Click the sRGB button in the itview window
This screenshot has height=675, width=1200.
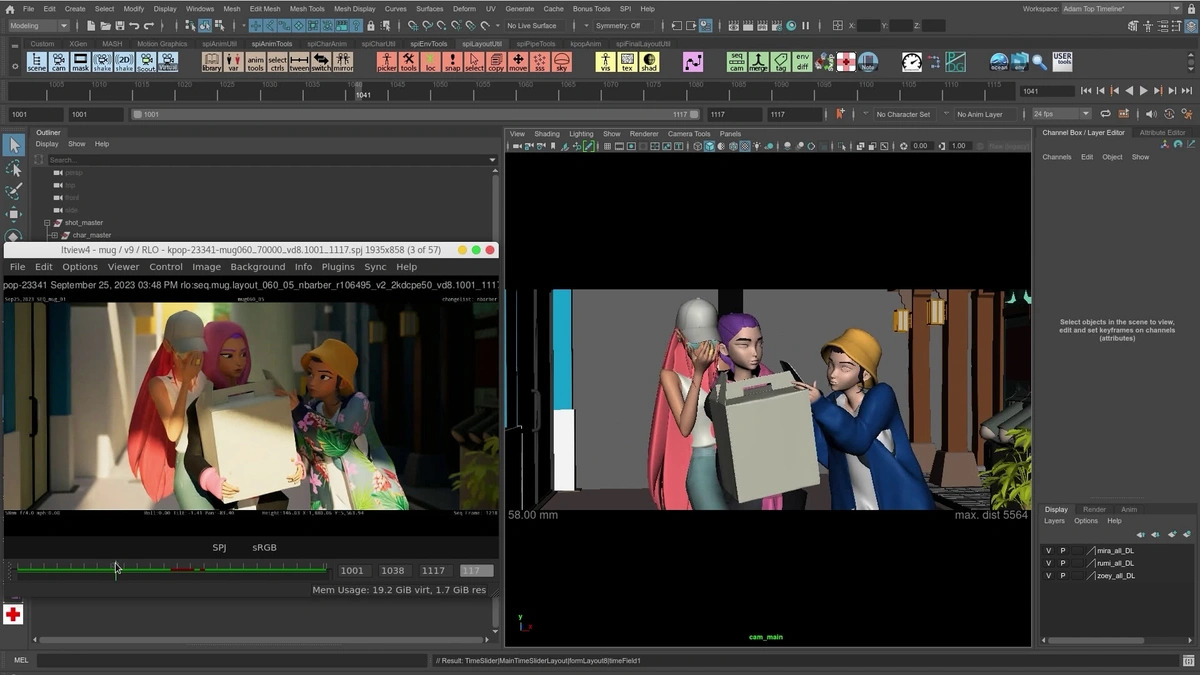tap(262, 547)
